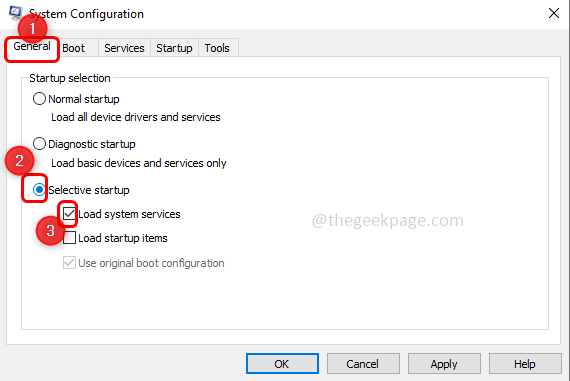The image size is (570, 381).
Task: Uncheck Load system services checkbox
Action: point(69,214)
